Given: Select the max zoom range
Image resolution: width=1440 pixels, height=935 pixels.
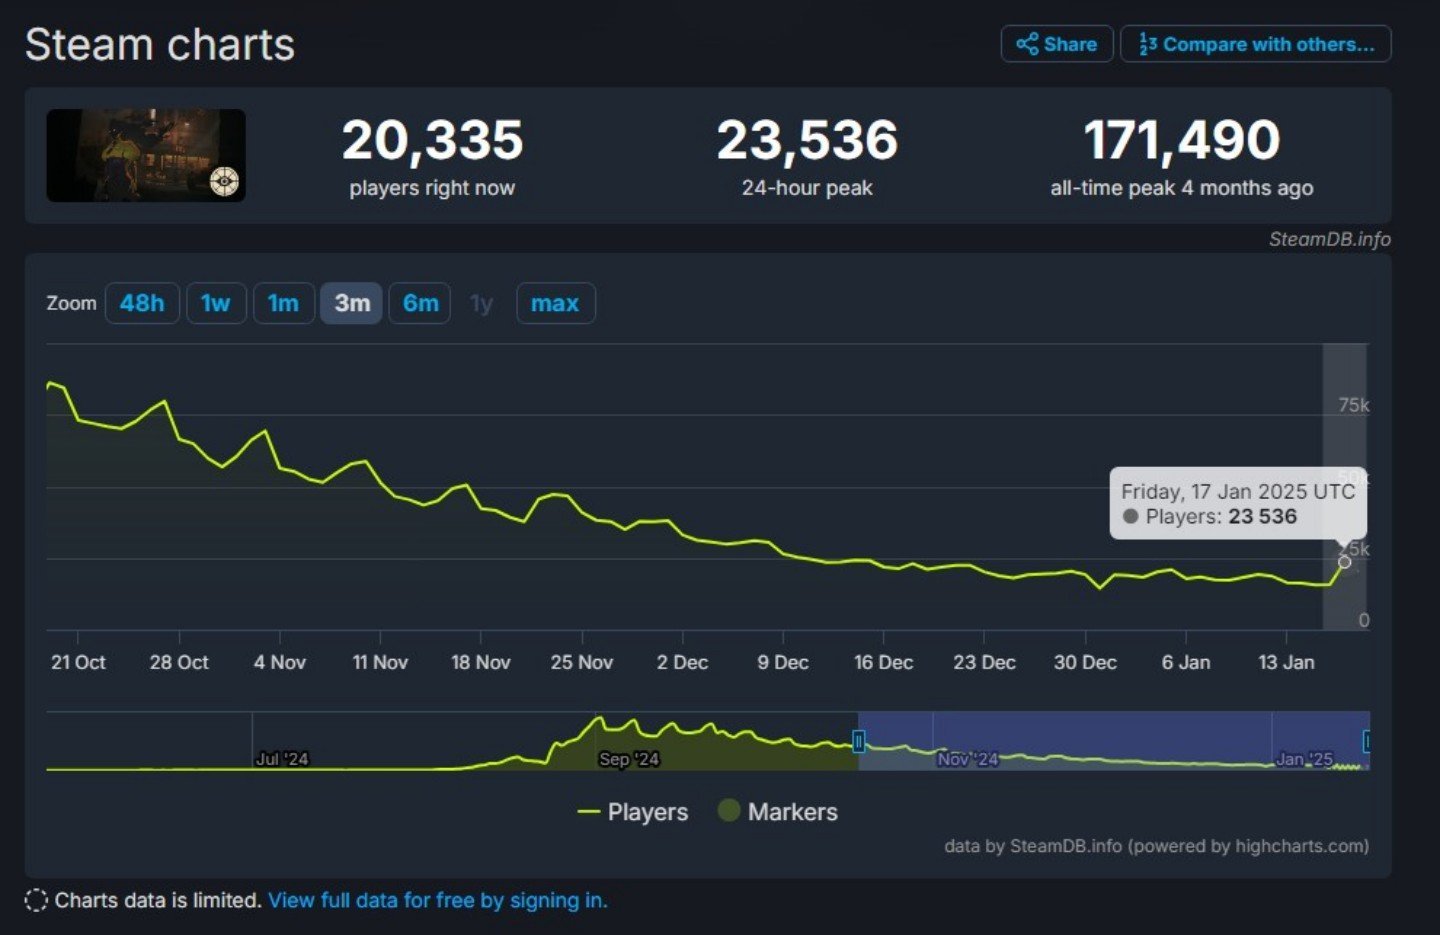Looking at the screenshot, I should click(x=555, y=303).
